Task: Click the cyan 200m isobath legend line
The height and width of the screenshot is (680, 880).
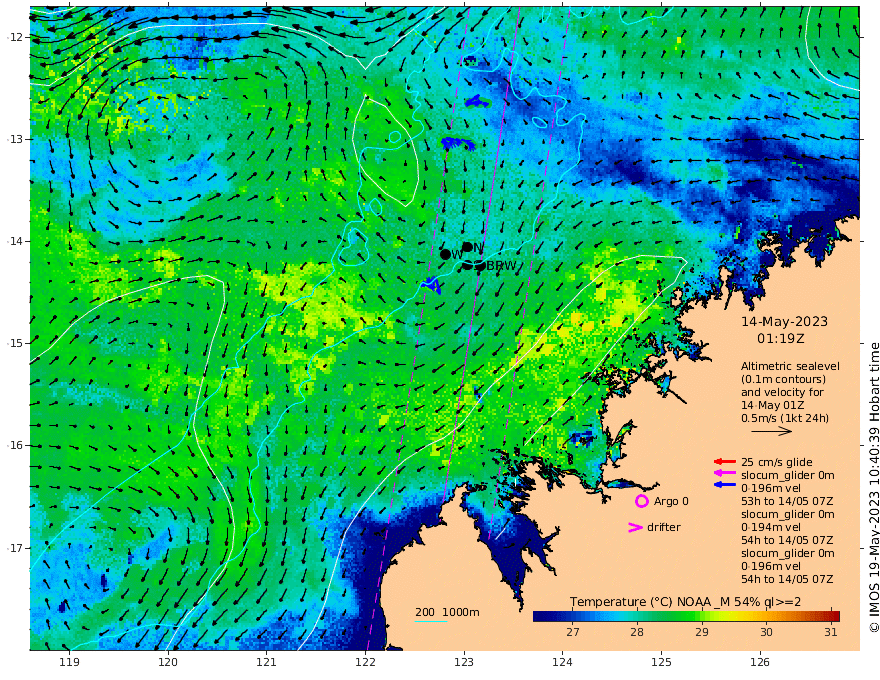Action: click(x=430, y=622)
